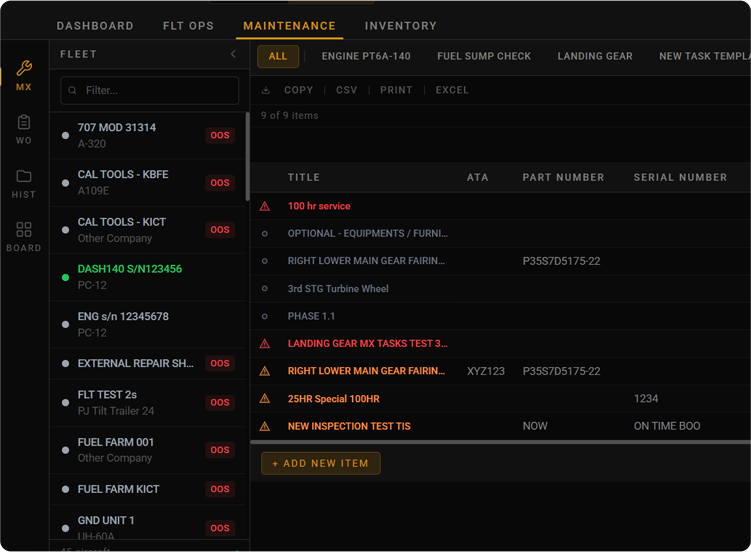Open the BOARD grid icon
The image size is (751, 552).
coord(24,229)
